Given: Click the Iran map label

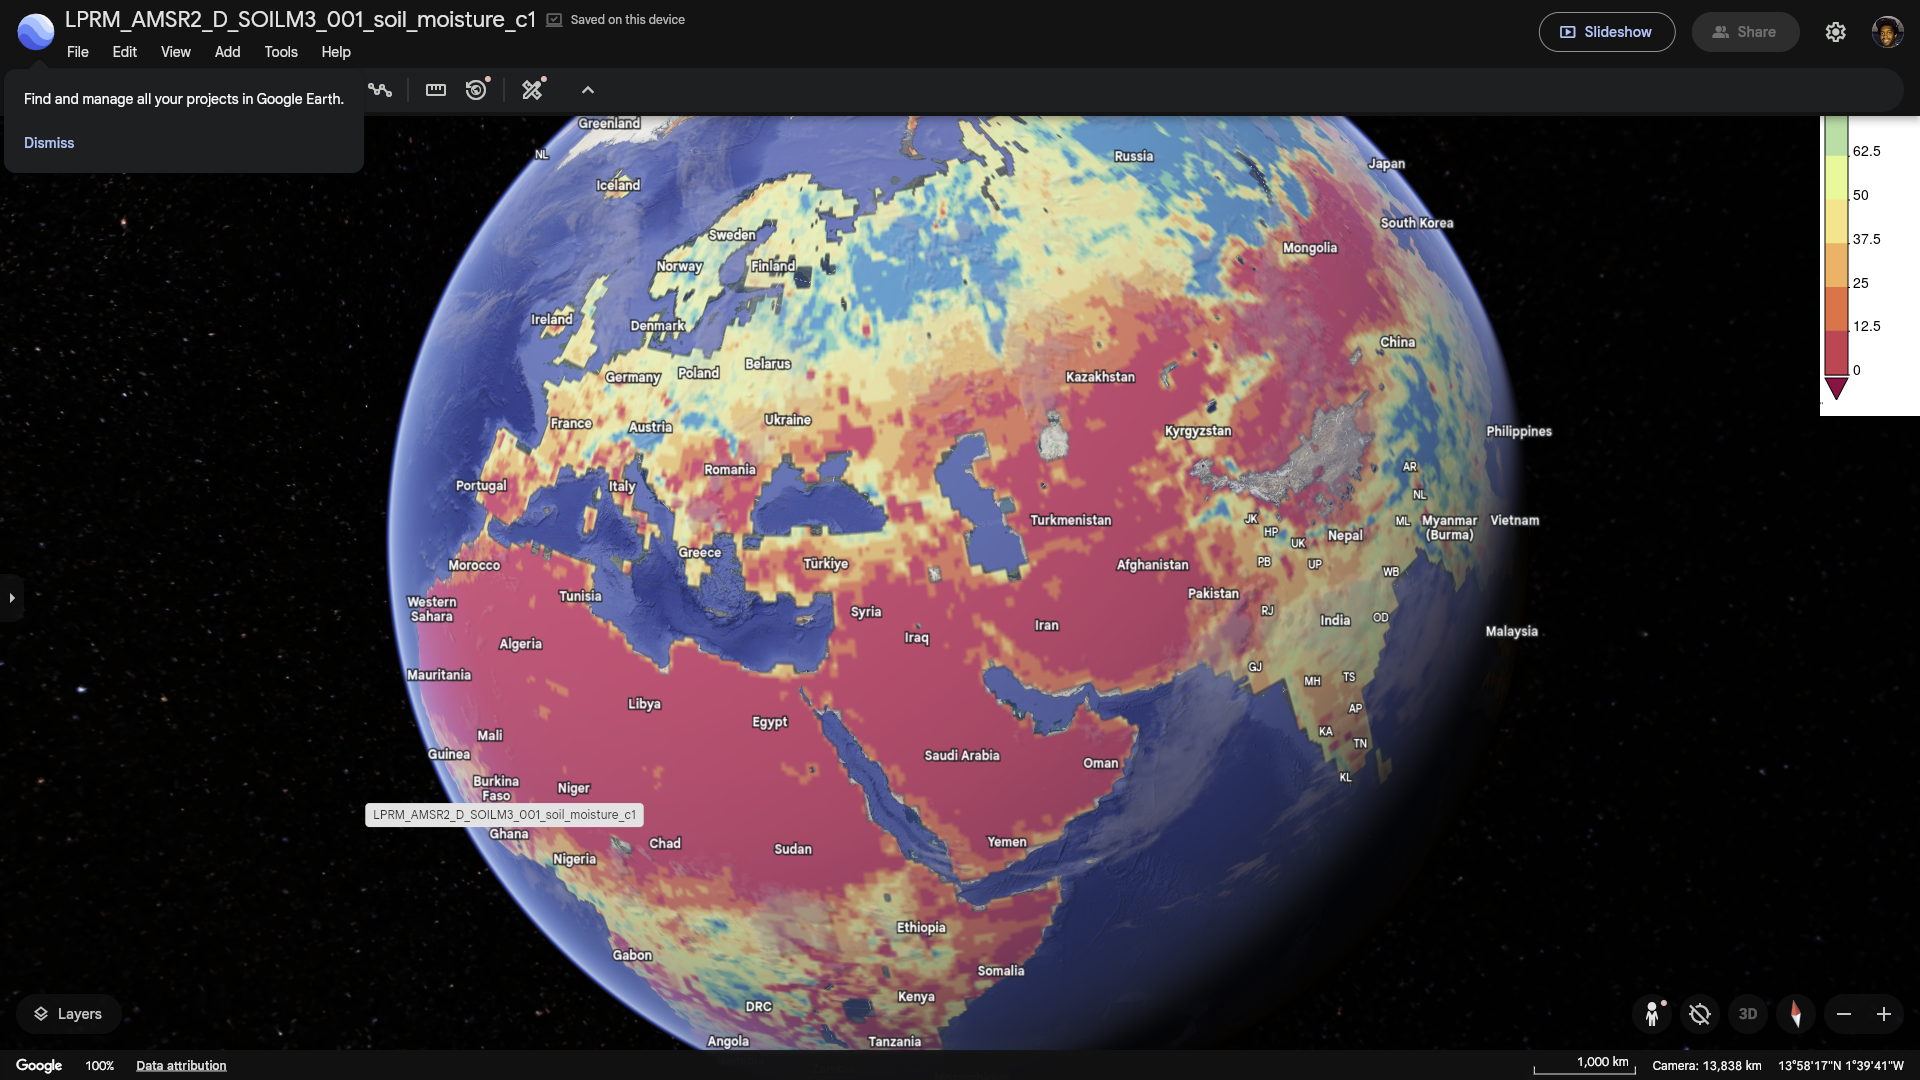Looking at the screenshot, I should [x=1047, y=626].
